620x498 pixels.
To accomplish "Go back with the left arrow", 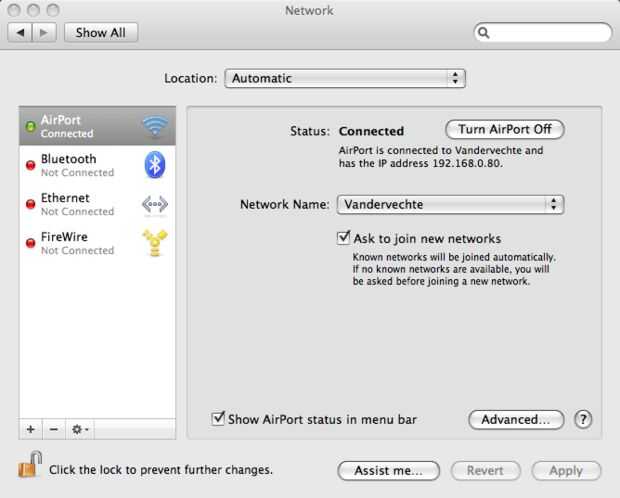I will [20, 32].
